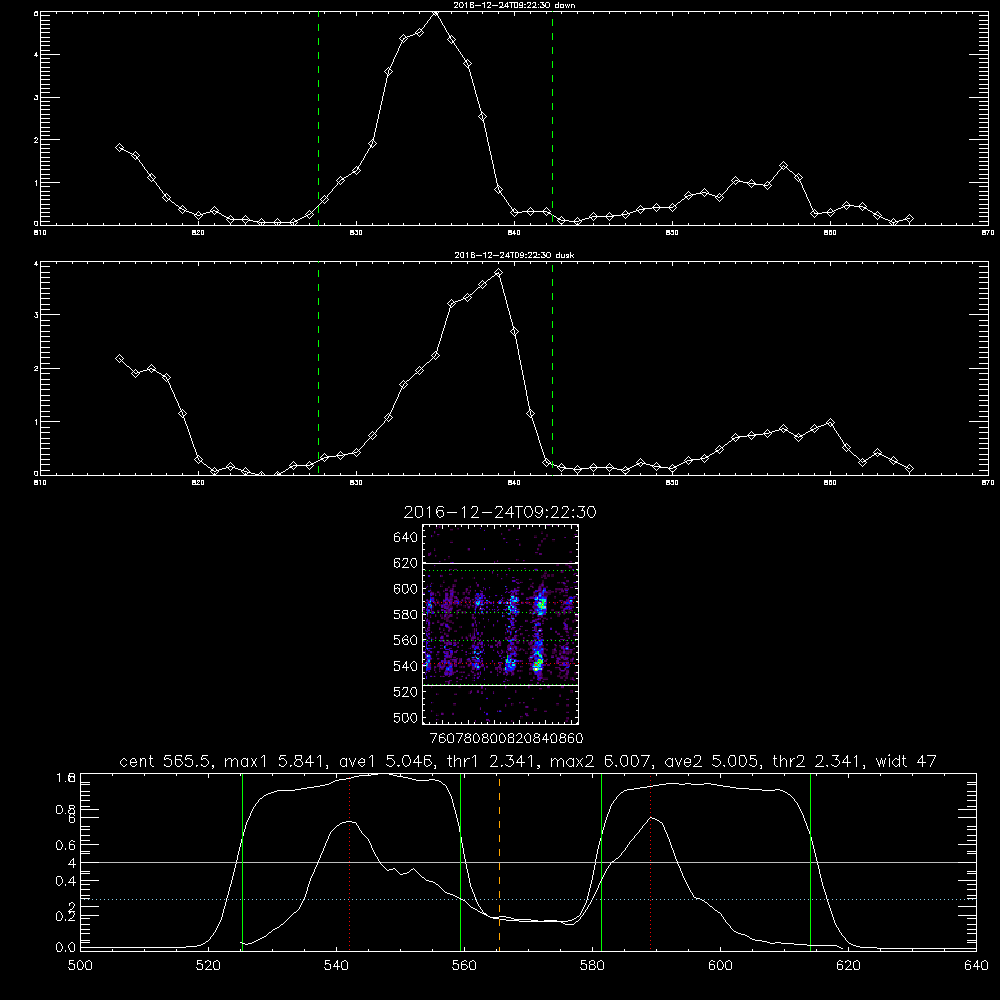Image resolution: width=1000 pixels, height=1000 pixels.
Task: Click the bottom plot x-axis label 540
Action: tap(336, 966)
